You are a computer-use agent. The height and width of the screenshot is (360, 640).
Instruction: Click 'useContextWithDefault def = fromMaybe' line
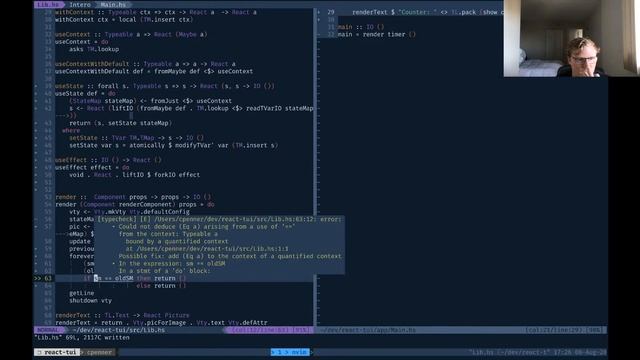pyautogui.click(x=154, y=71)
